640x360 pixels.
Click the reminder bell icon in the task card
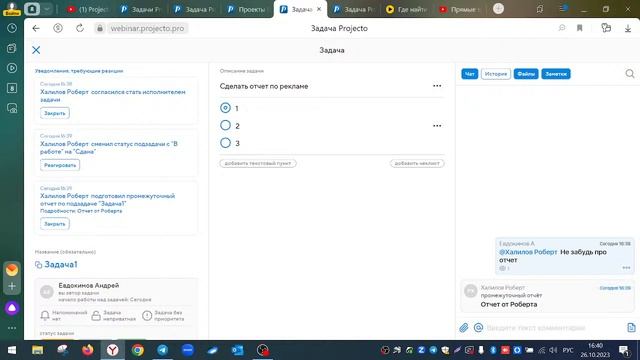tap(45, 316)
